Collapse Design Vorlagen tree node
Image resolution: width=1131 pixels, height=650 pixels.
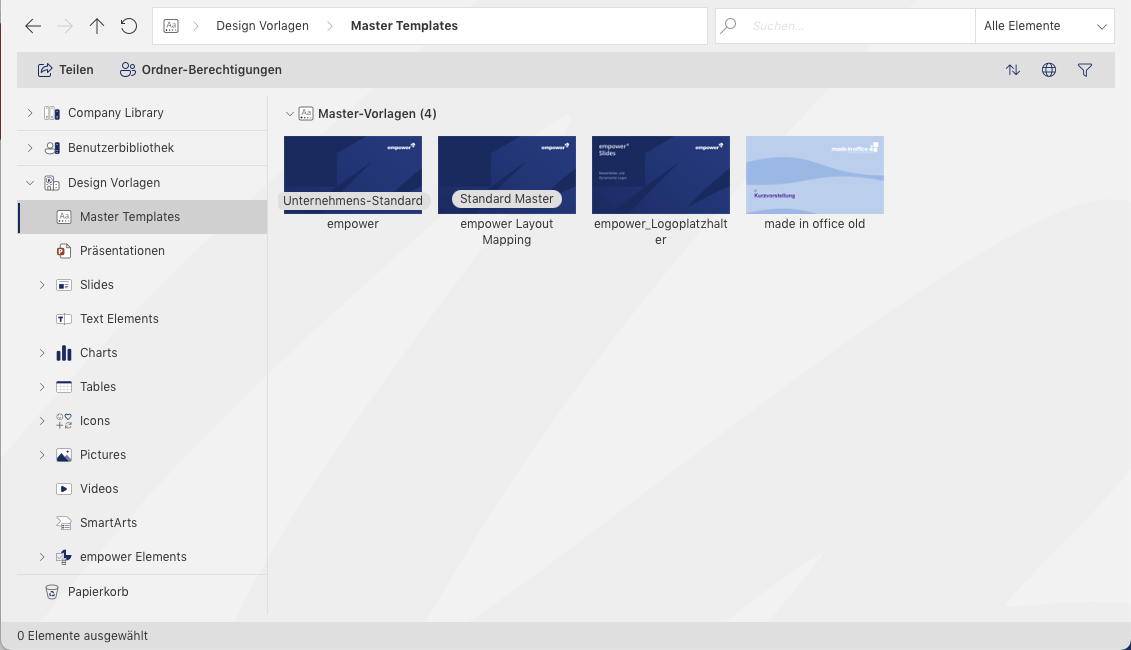[30, 183]
